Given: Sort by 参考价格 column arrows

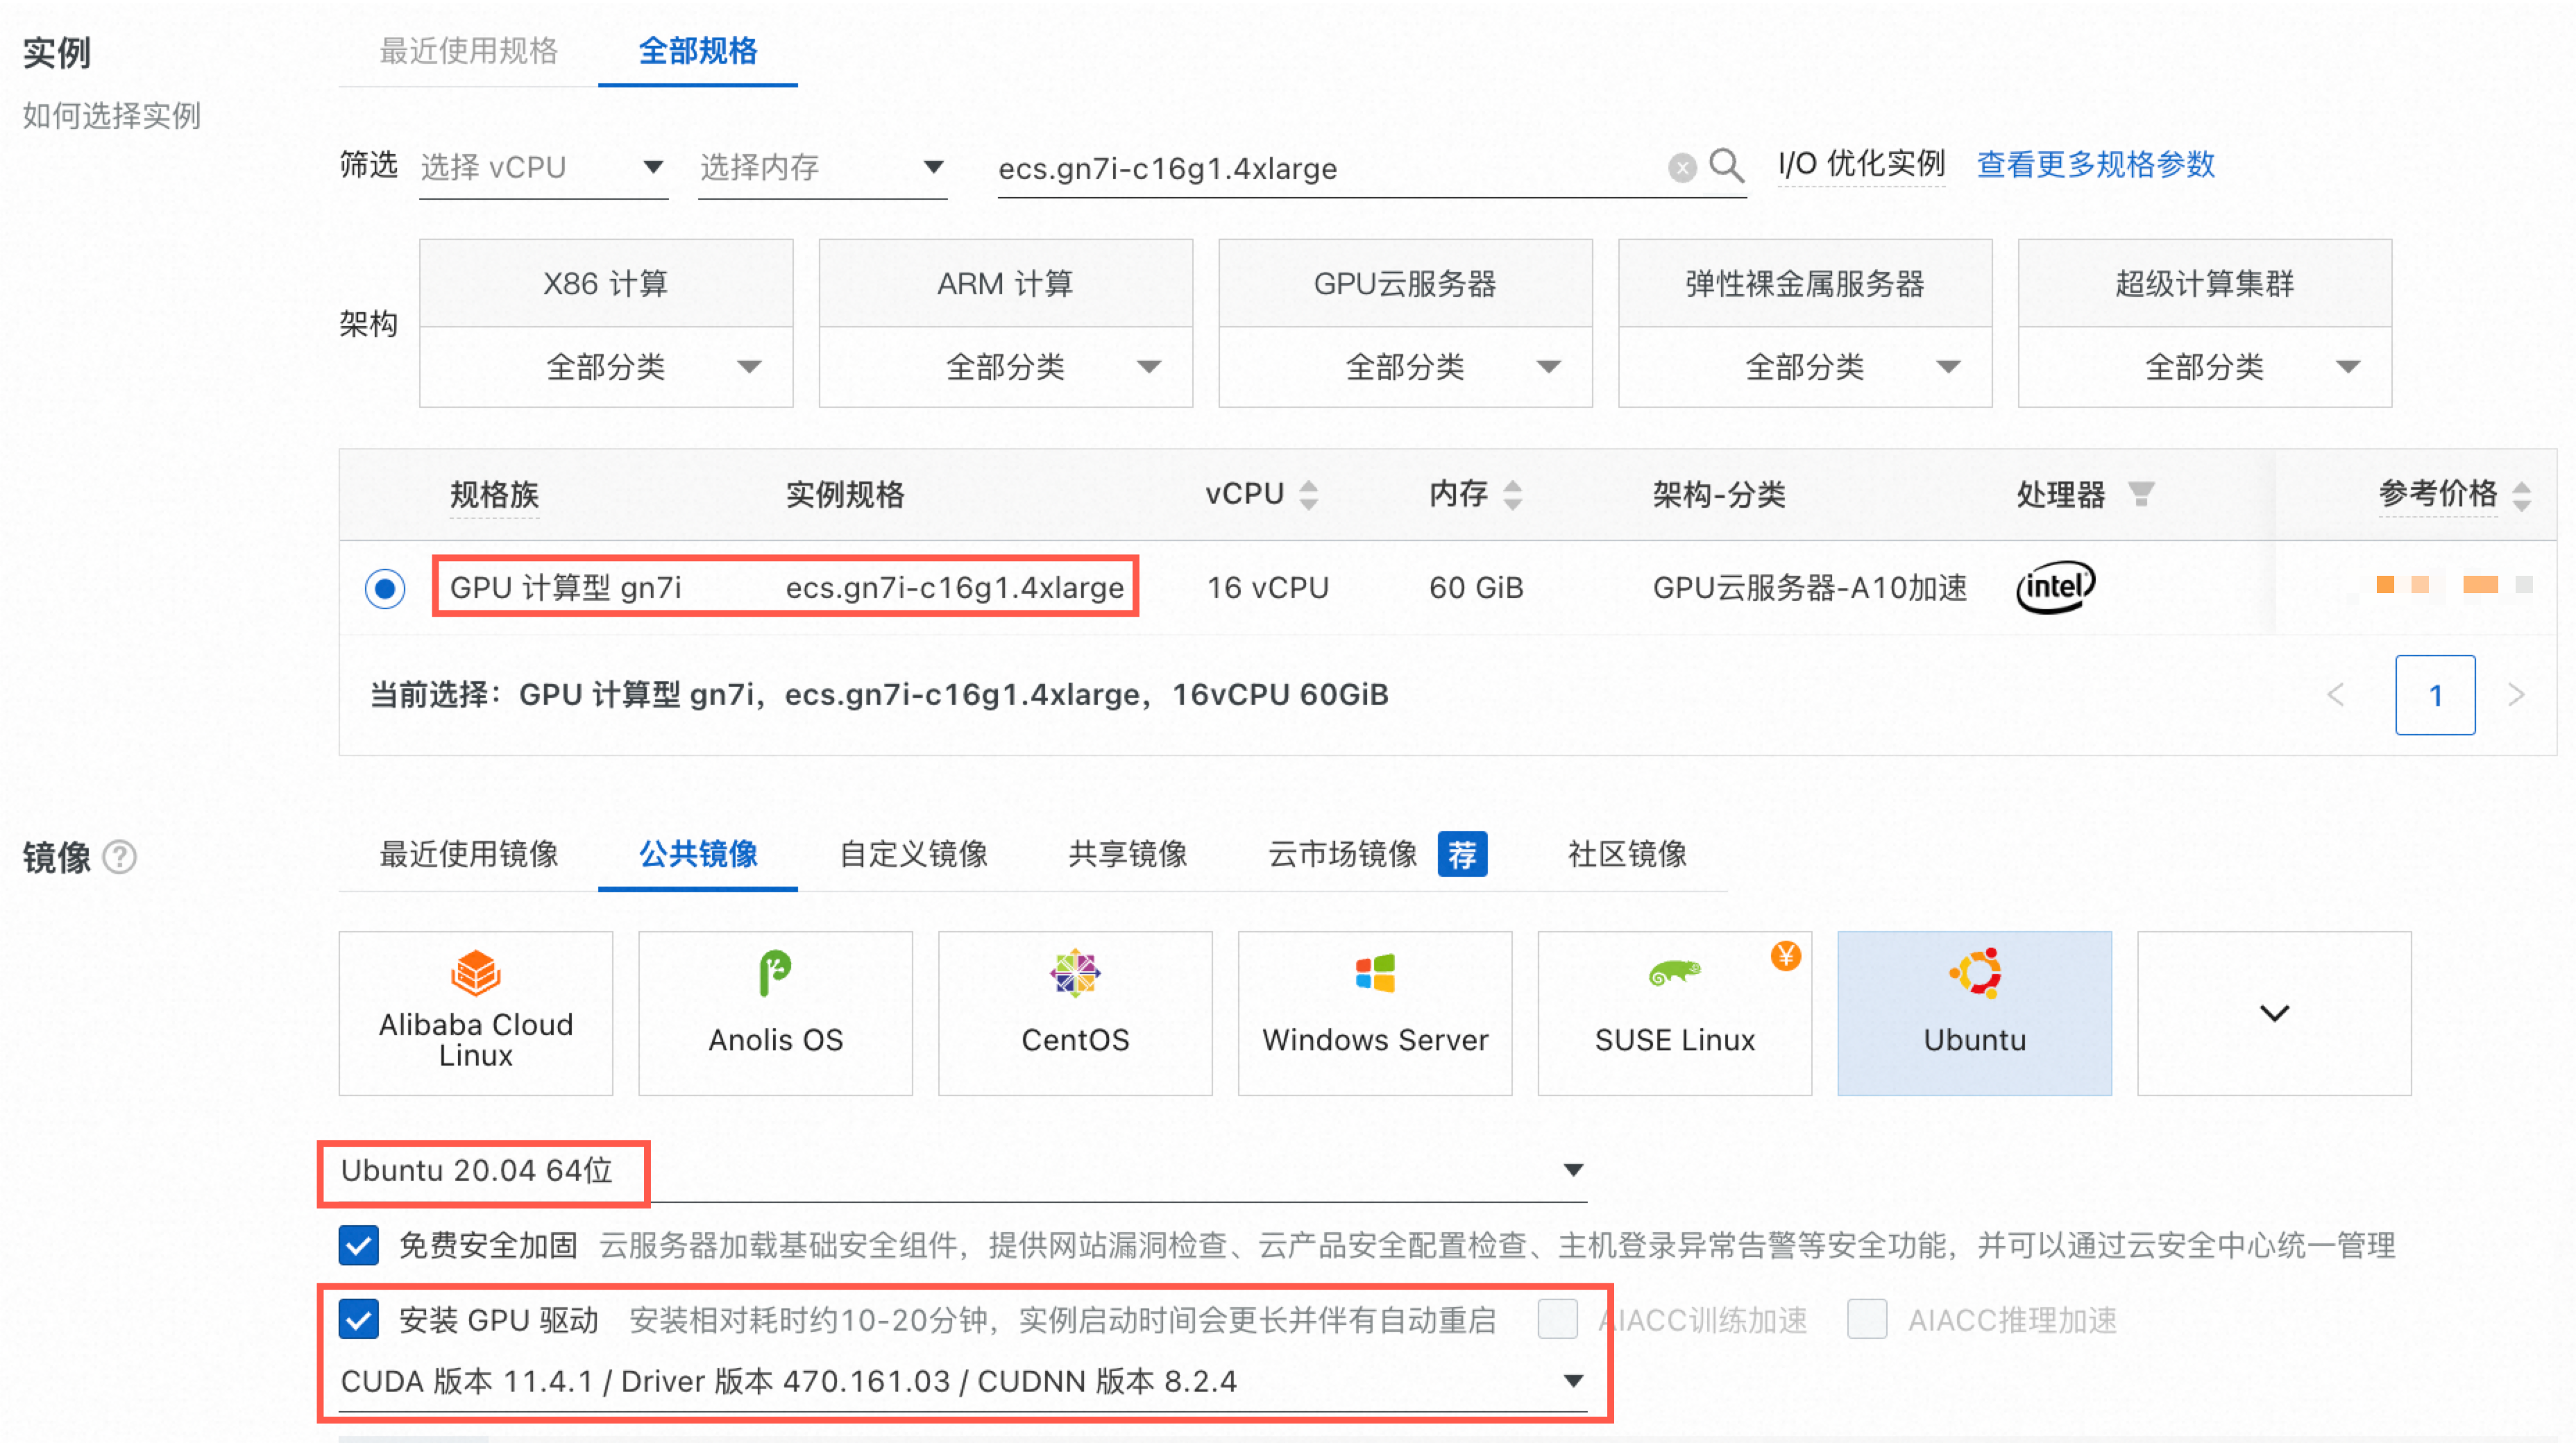Looking at the screenshot, I should click(x=2522, y=495).
